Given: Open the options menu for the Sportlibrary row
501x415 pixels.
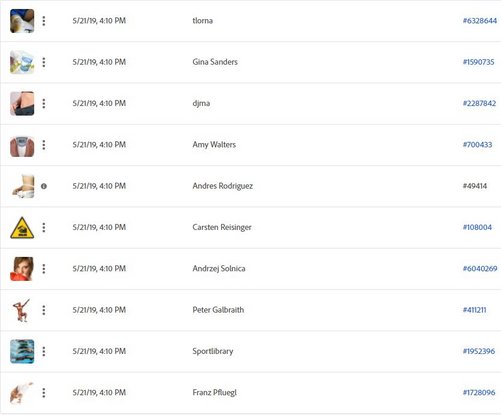Looking at the screenshot, I should (44, 351).
